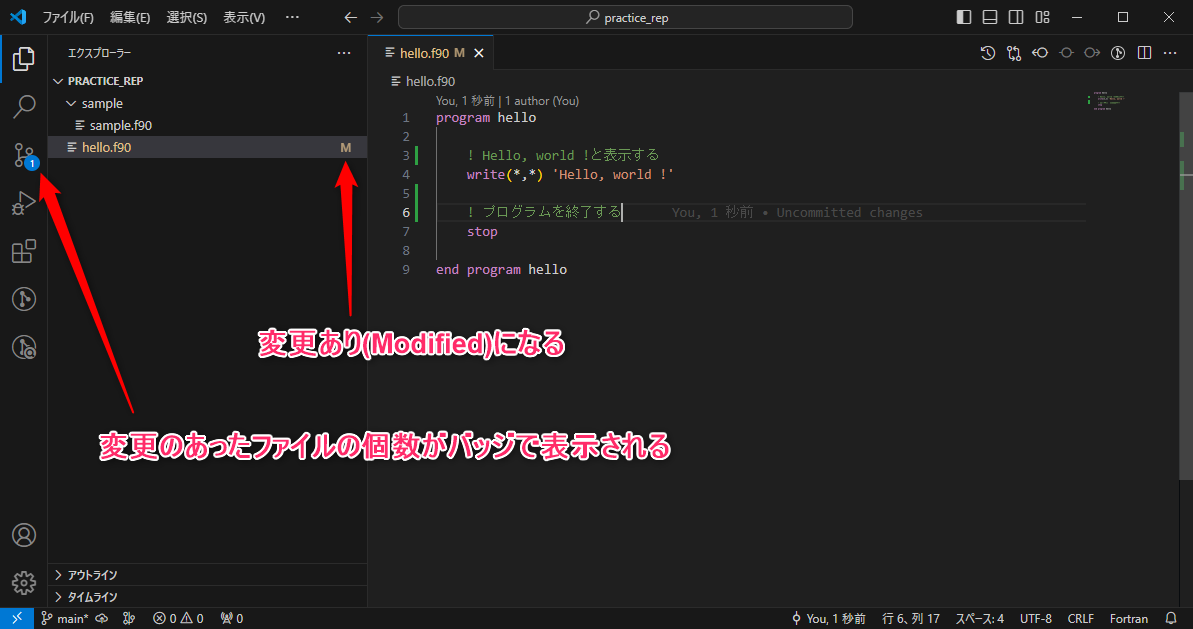Open sample.f90 in the explorer
The image size is (1193, 629).
coord(207,125)
